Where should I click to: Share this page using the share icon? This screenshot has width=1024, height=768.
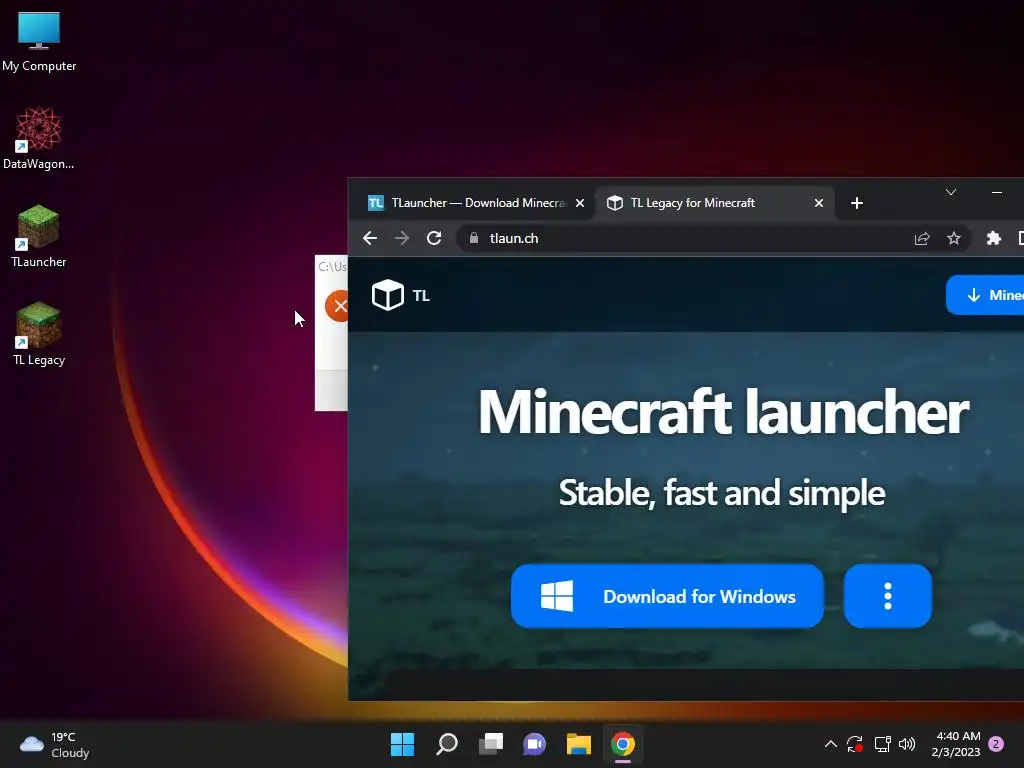tap(921, 238)
